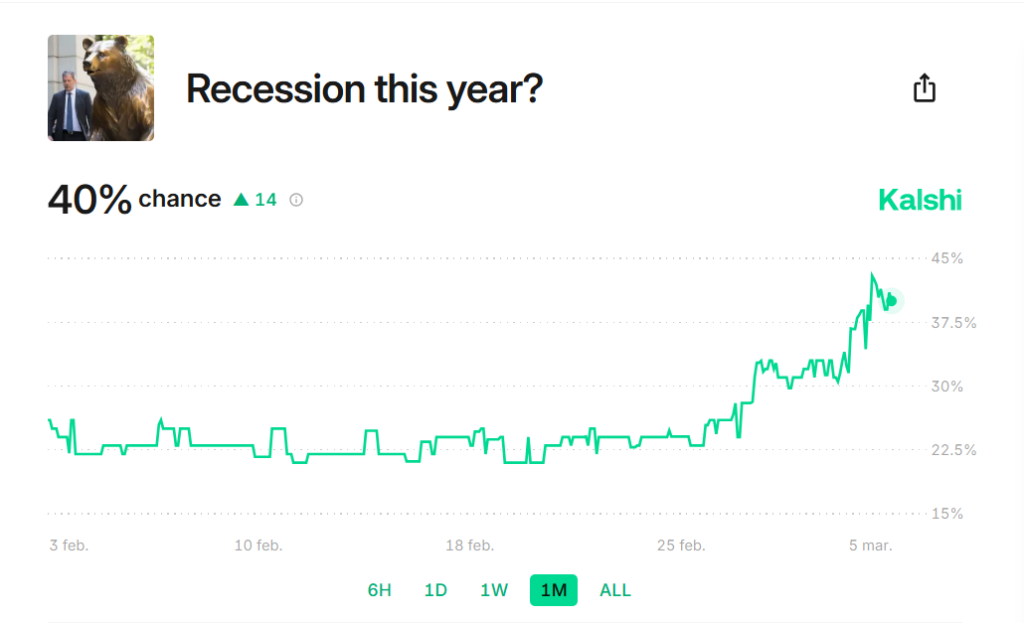Select the 6H time range
The height and width of the screenshot is (623, 1024).
379,590
